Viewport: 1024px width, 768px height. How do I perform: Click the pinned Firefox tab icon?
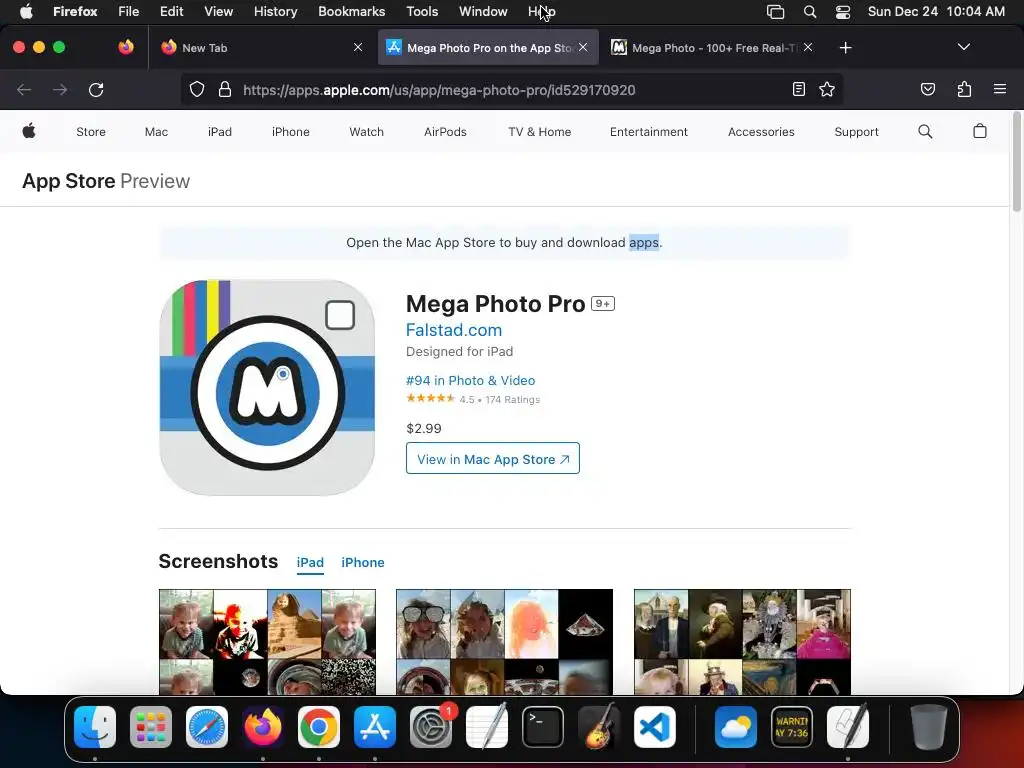click(x=126, y=47)
